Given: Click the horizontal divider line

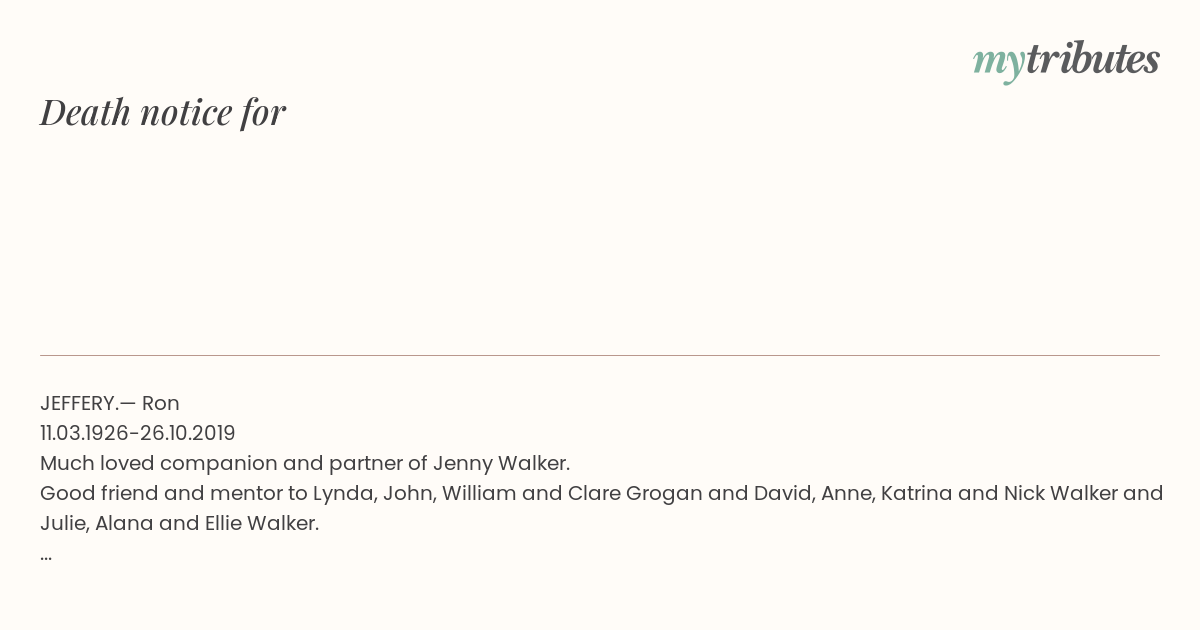Looking at the screenshot, I should [600, 355].
